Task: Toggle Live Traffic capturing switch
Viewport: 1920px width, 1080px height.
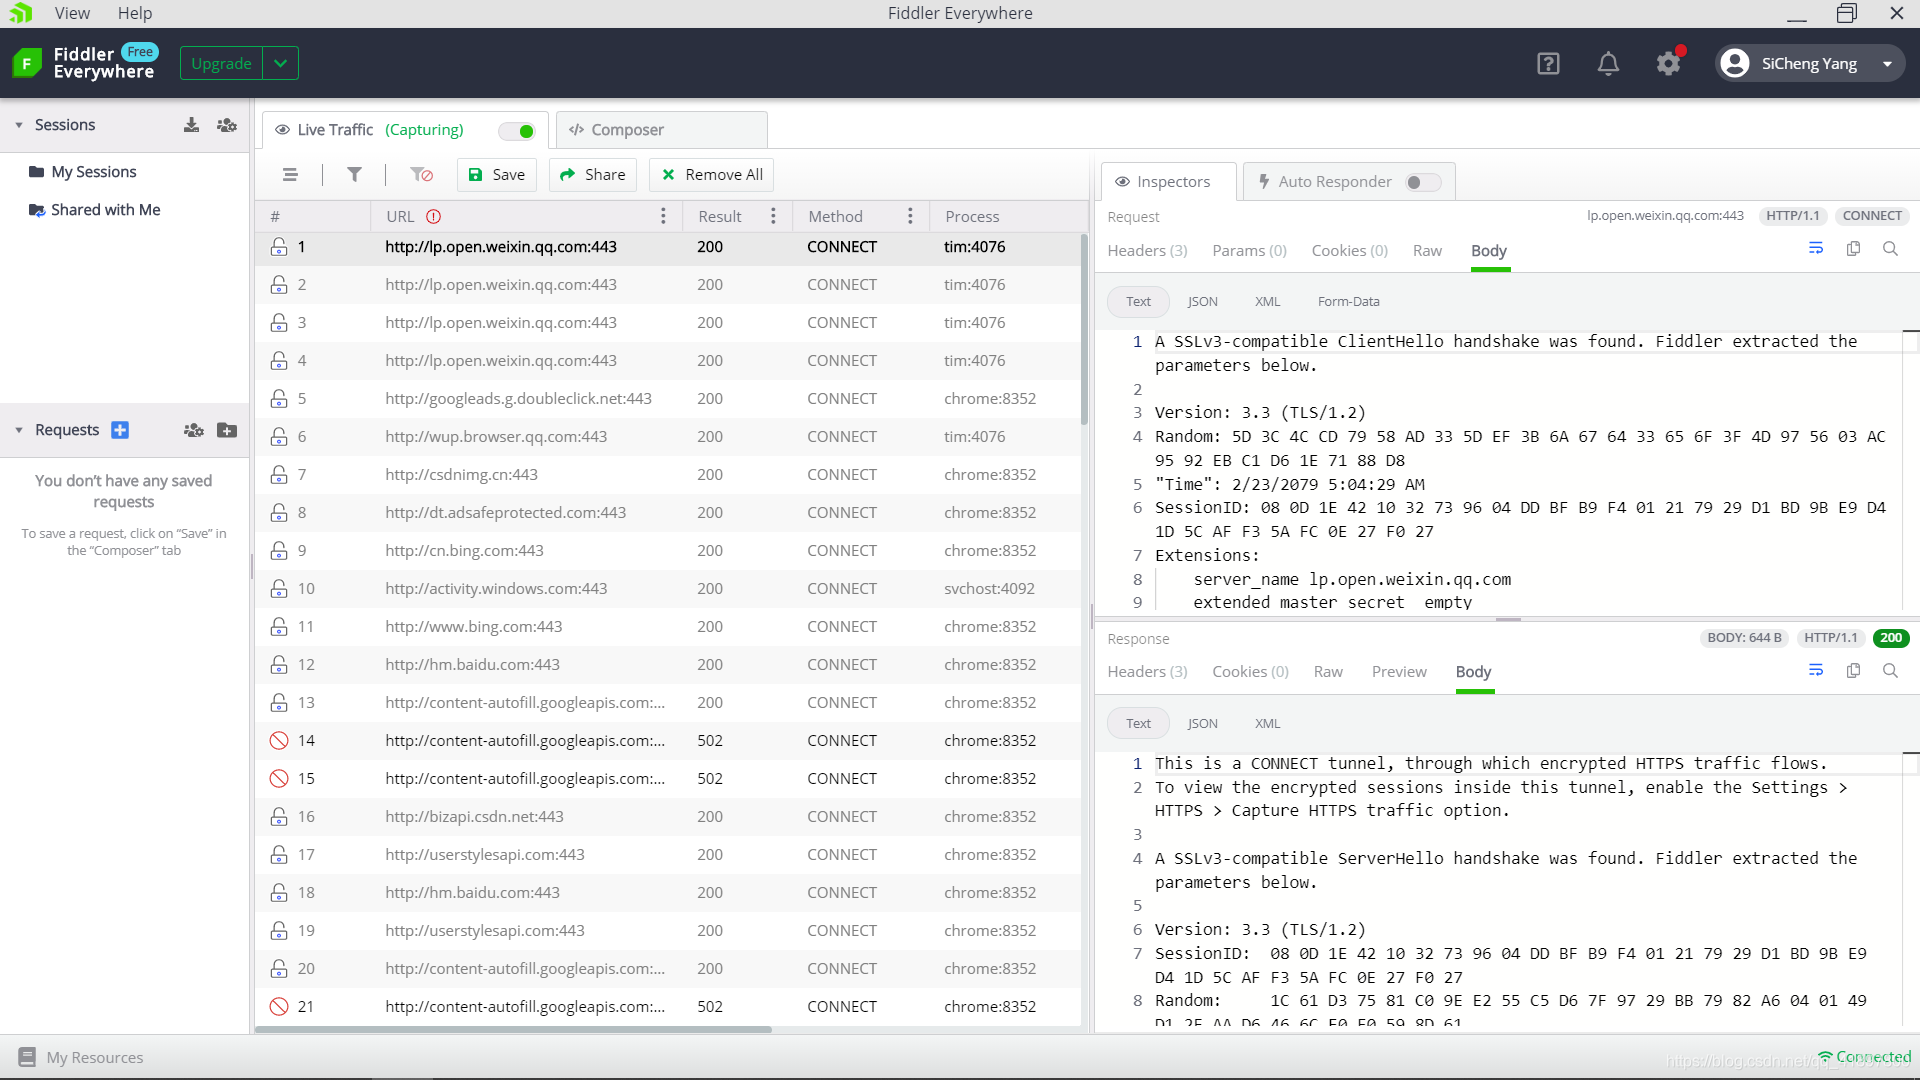Action: pyautogui.click(x=519, y=131)
